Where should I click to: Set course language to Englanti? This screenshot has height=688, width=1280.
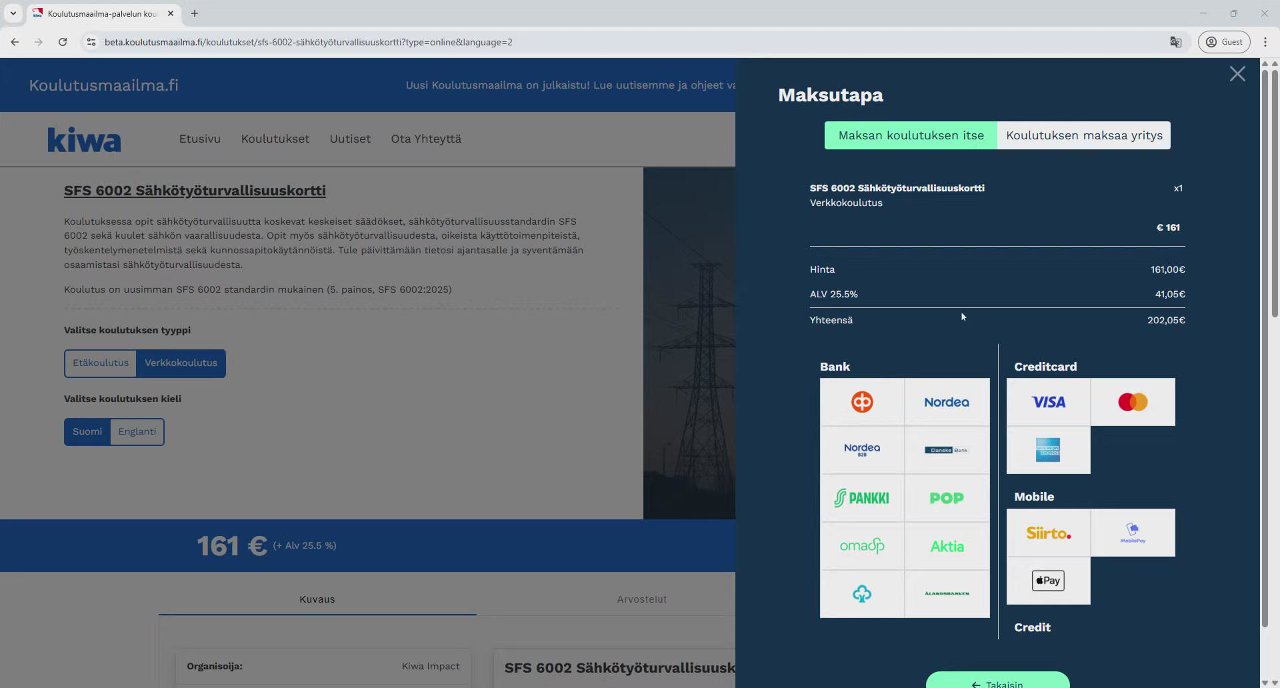pyautogui.click(x=137, y=432)
